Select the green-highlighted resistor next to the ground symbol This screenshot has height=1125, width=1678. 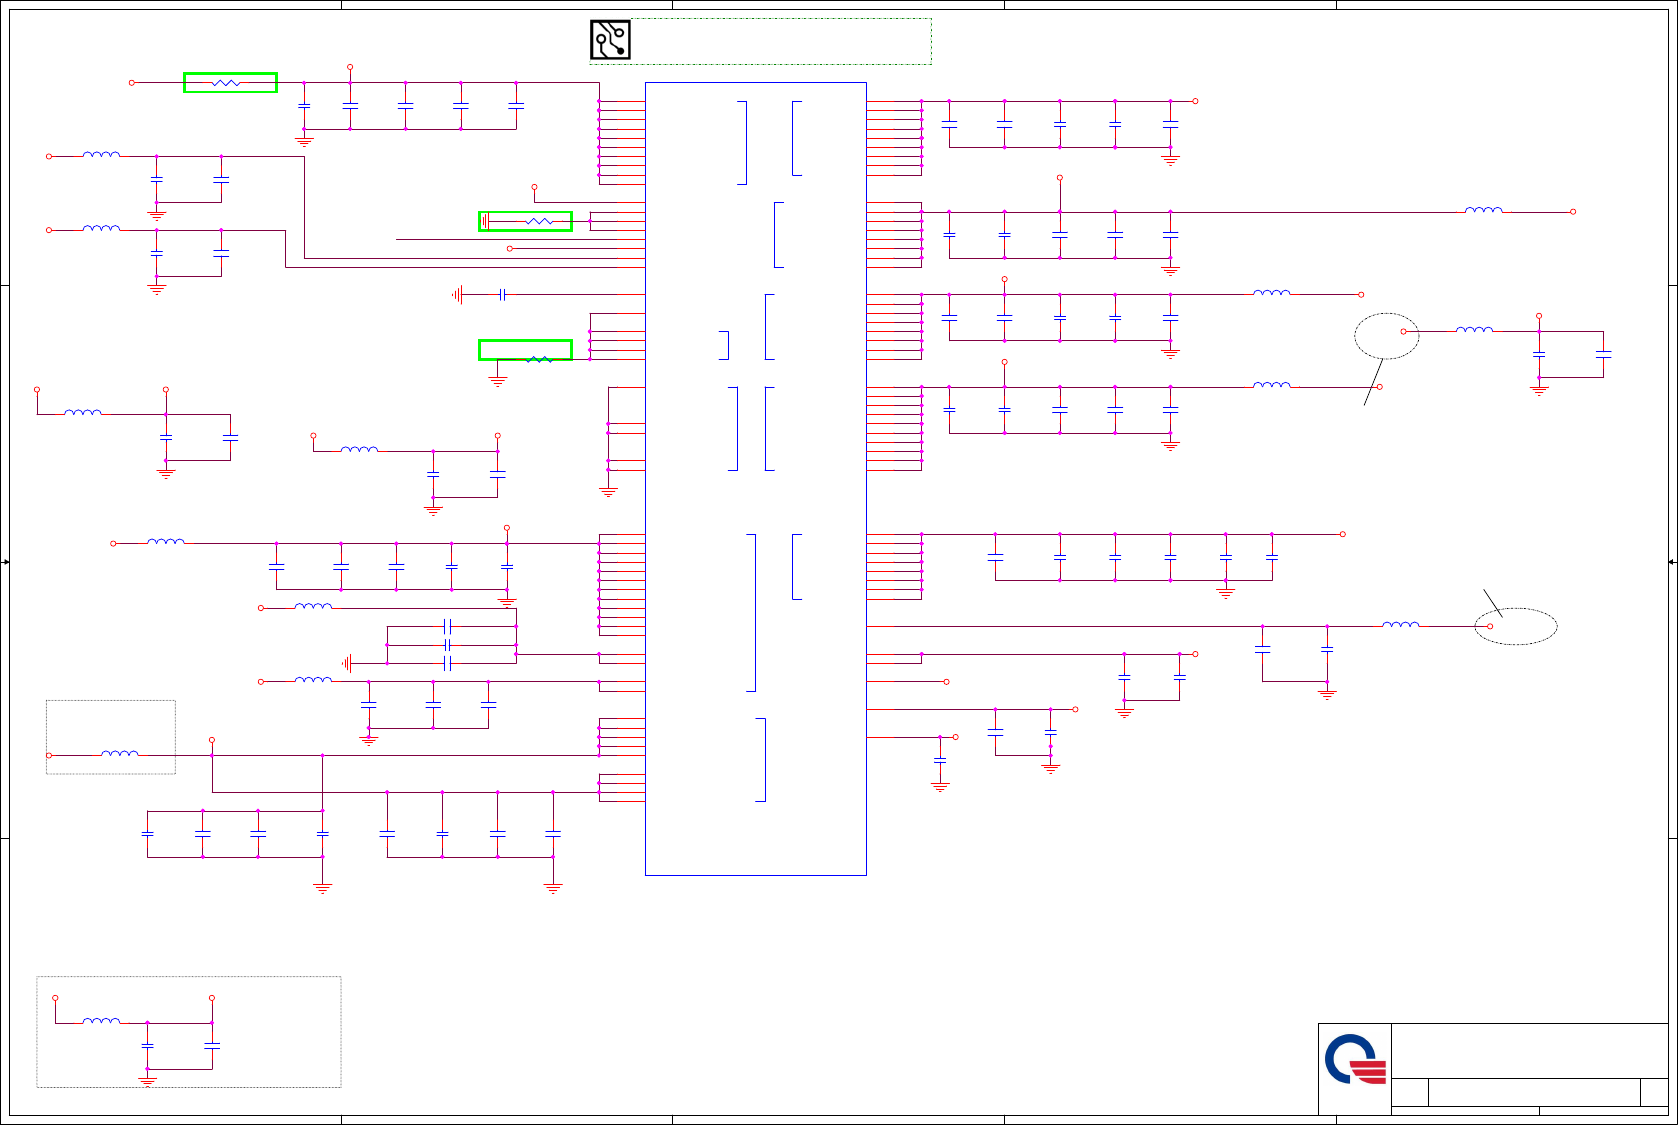tap(526, 221)
